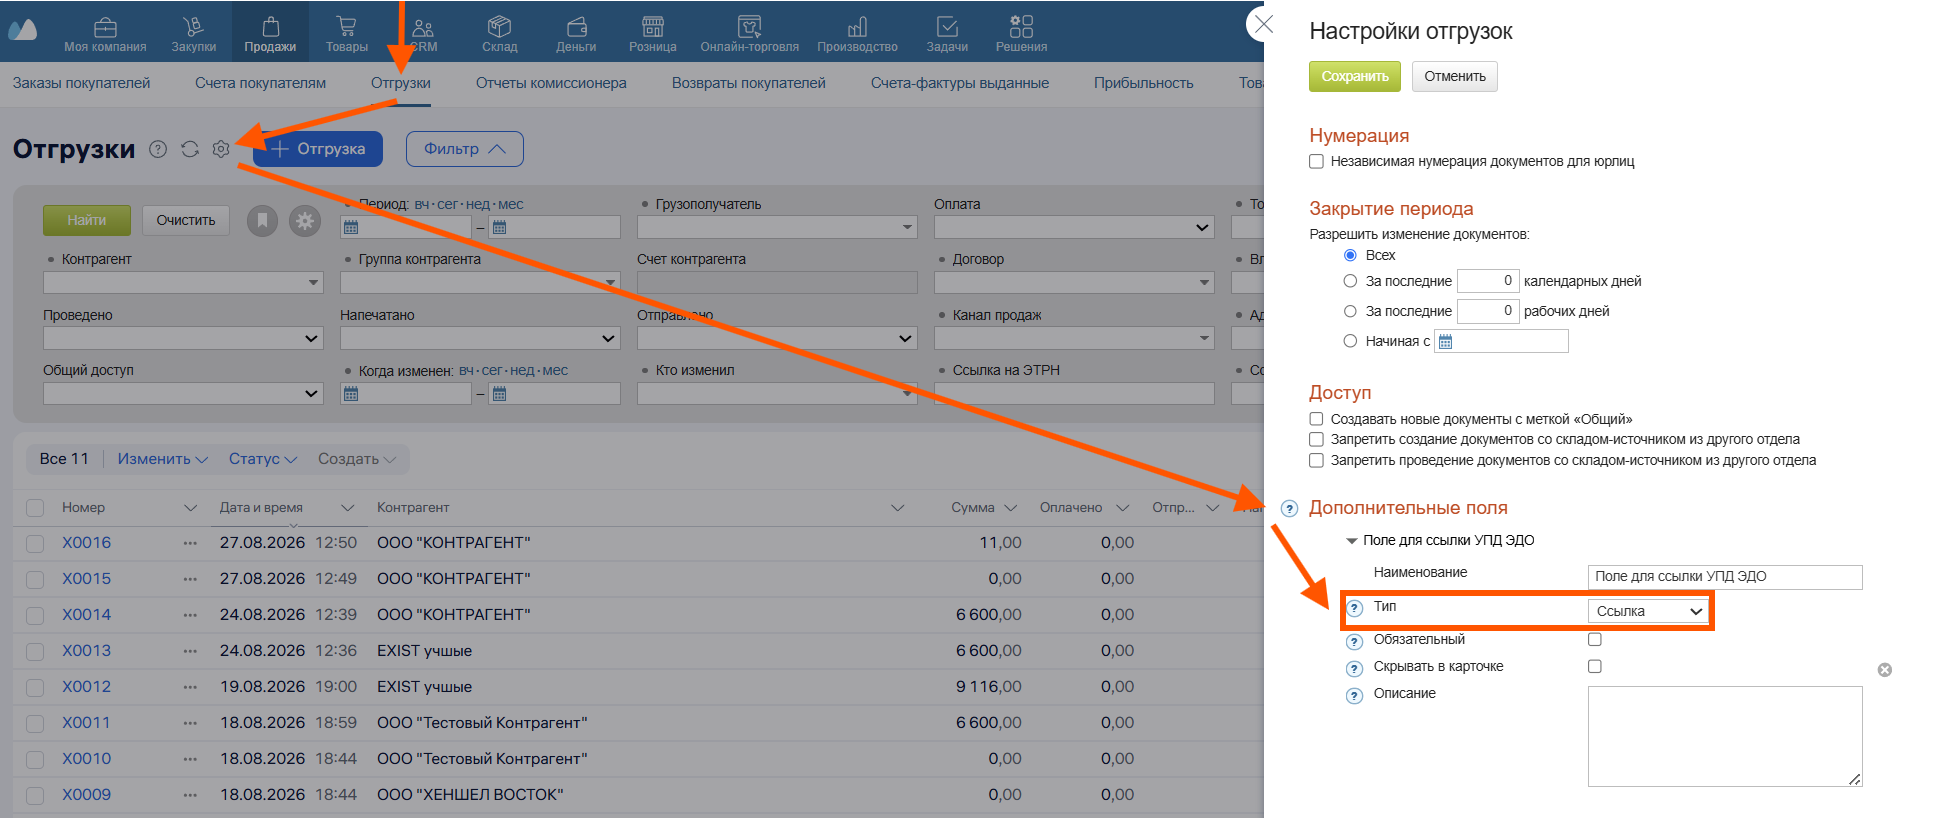Open the Проведено filter dropdown

[182, 339]
